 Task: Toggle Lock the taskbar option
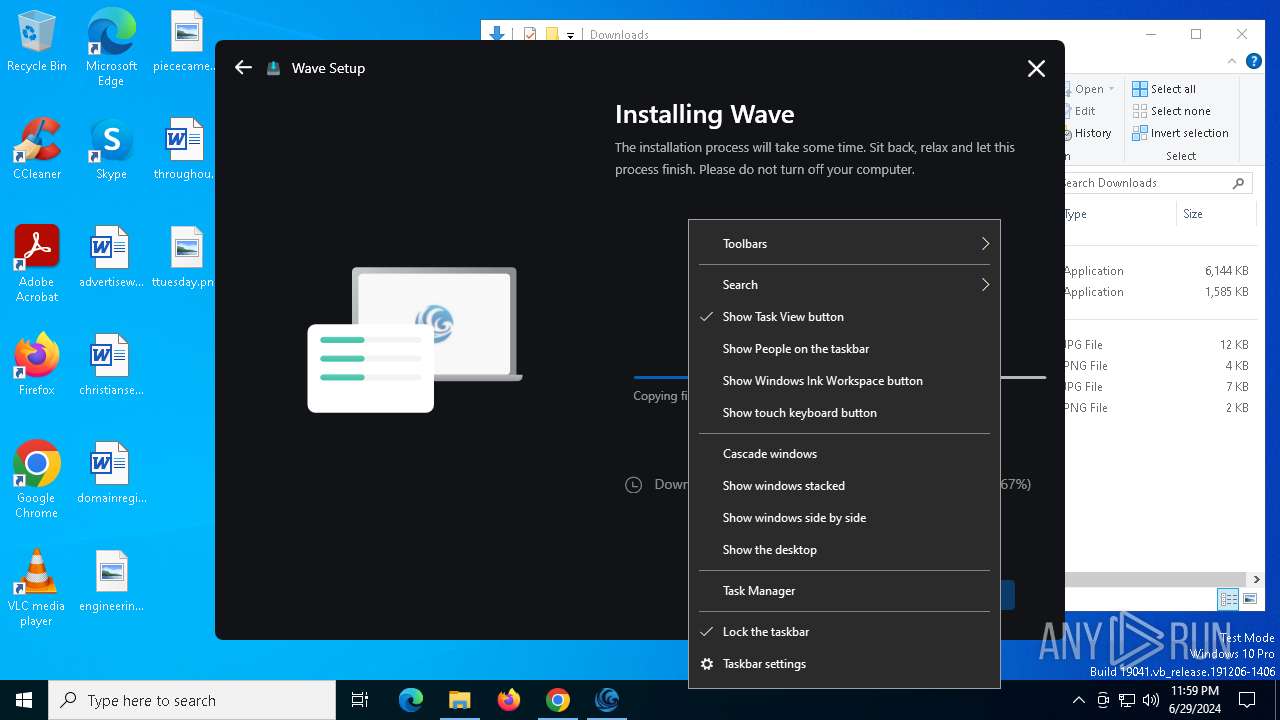[844, 632]
